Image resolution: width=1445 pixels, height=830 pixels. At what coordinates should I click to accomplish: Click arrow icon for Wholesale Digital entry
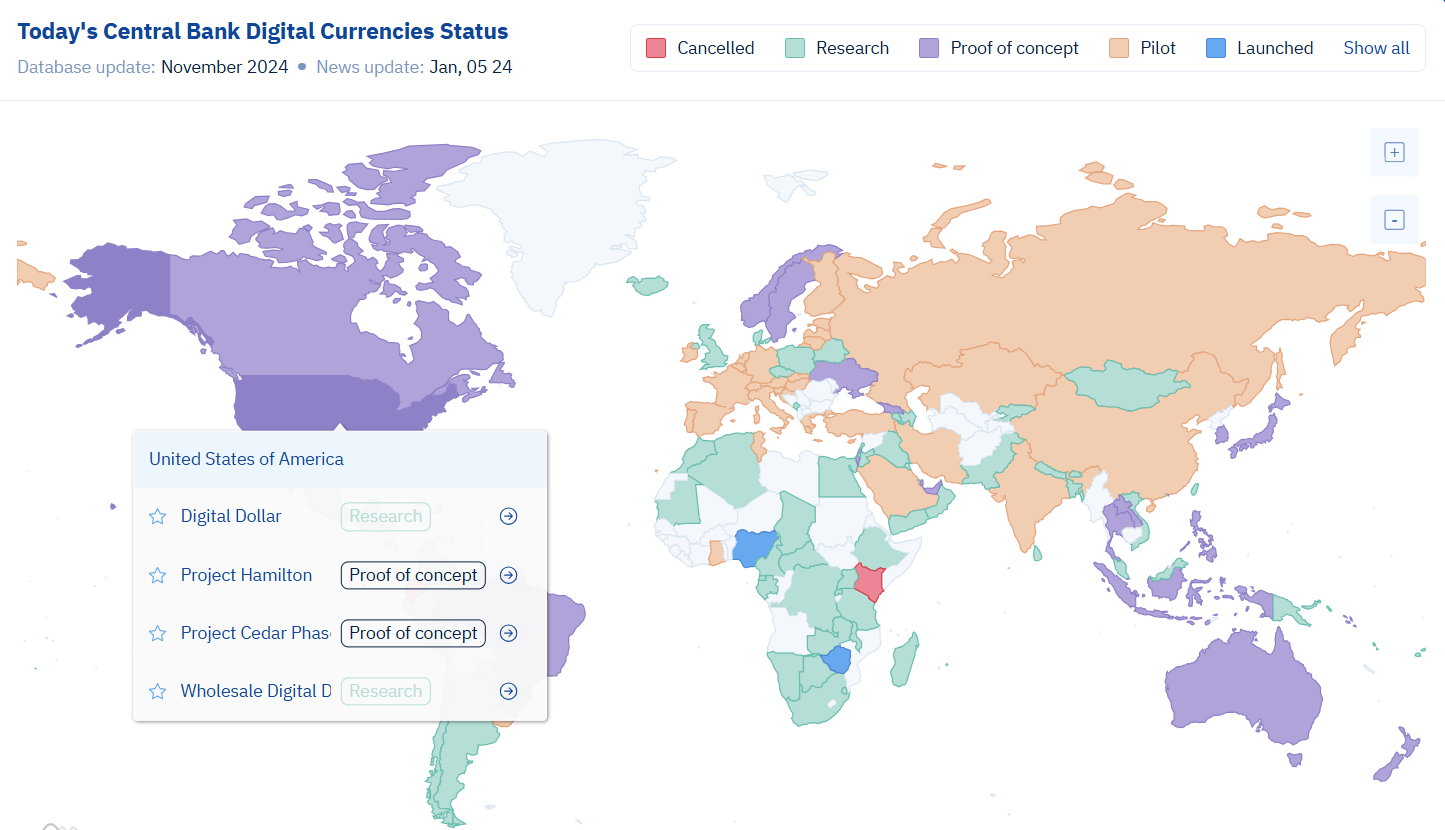pyautogui.click(x=509, y=691)
